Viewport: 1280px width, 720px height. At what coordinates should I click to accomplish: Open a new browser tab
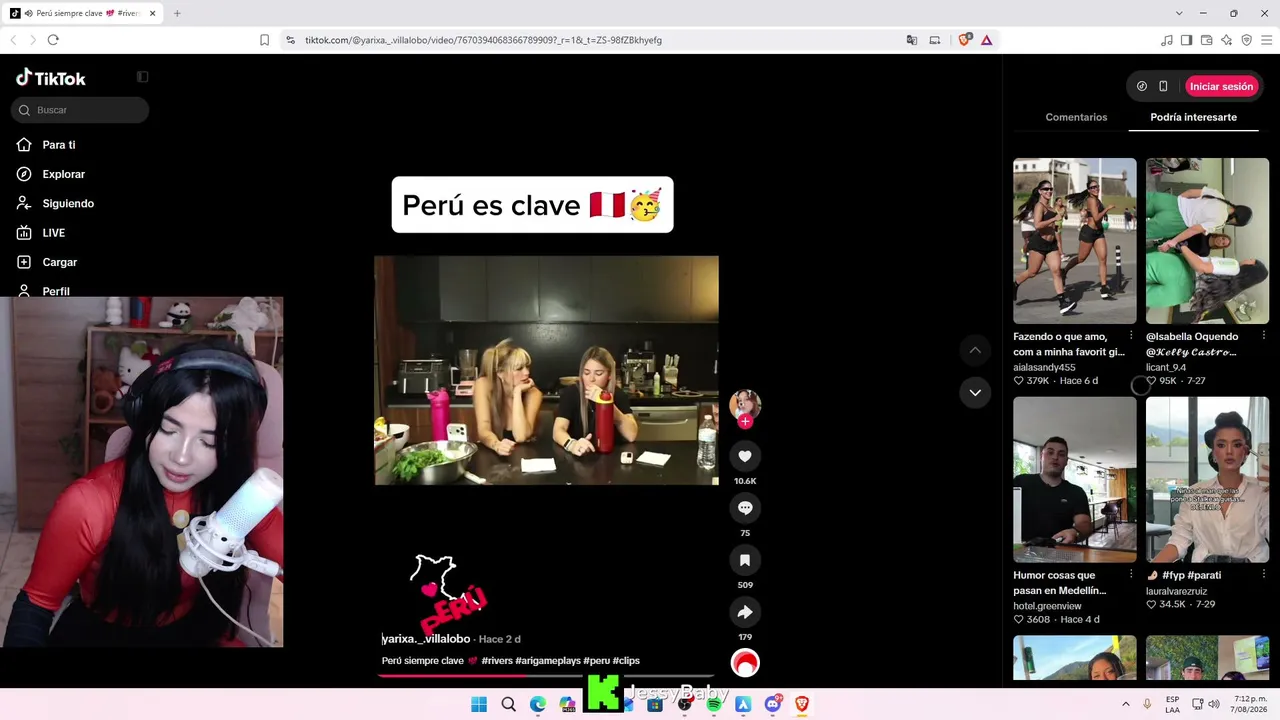coord(177,13)
